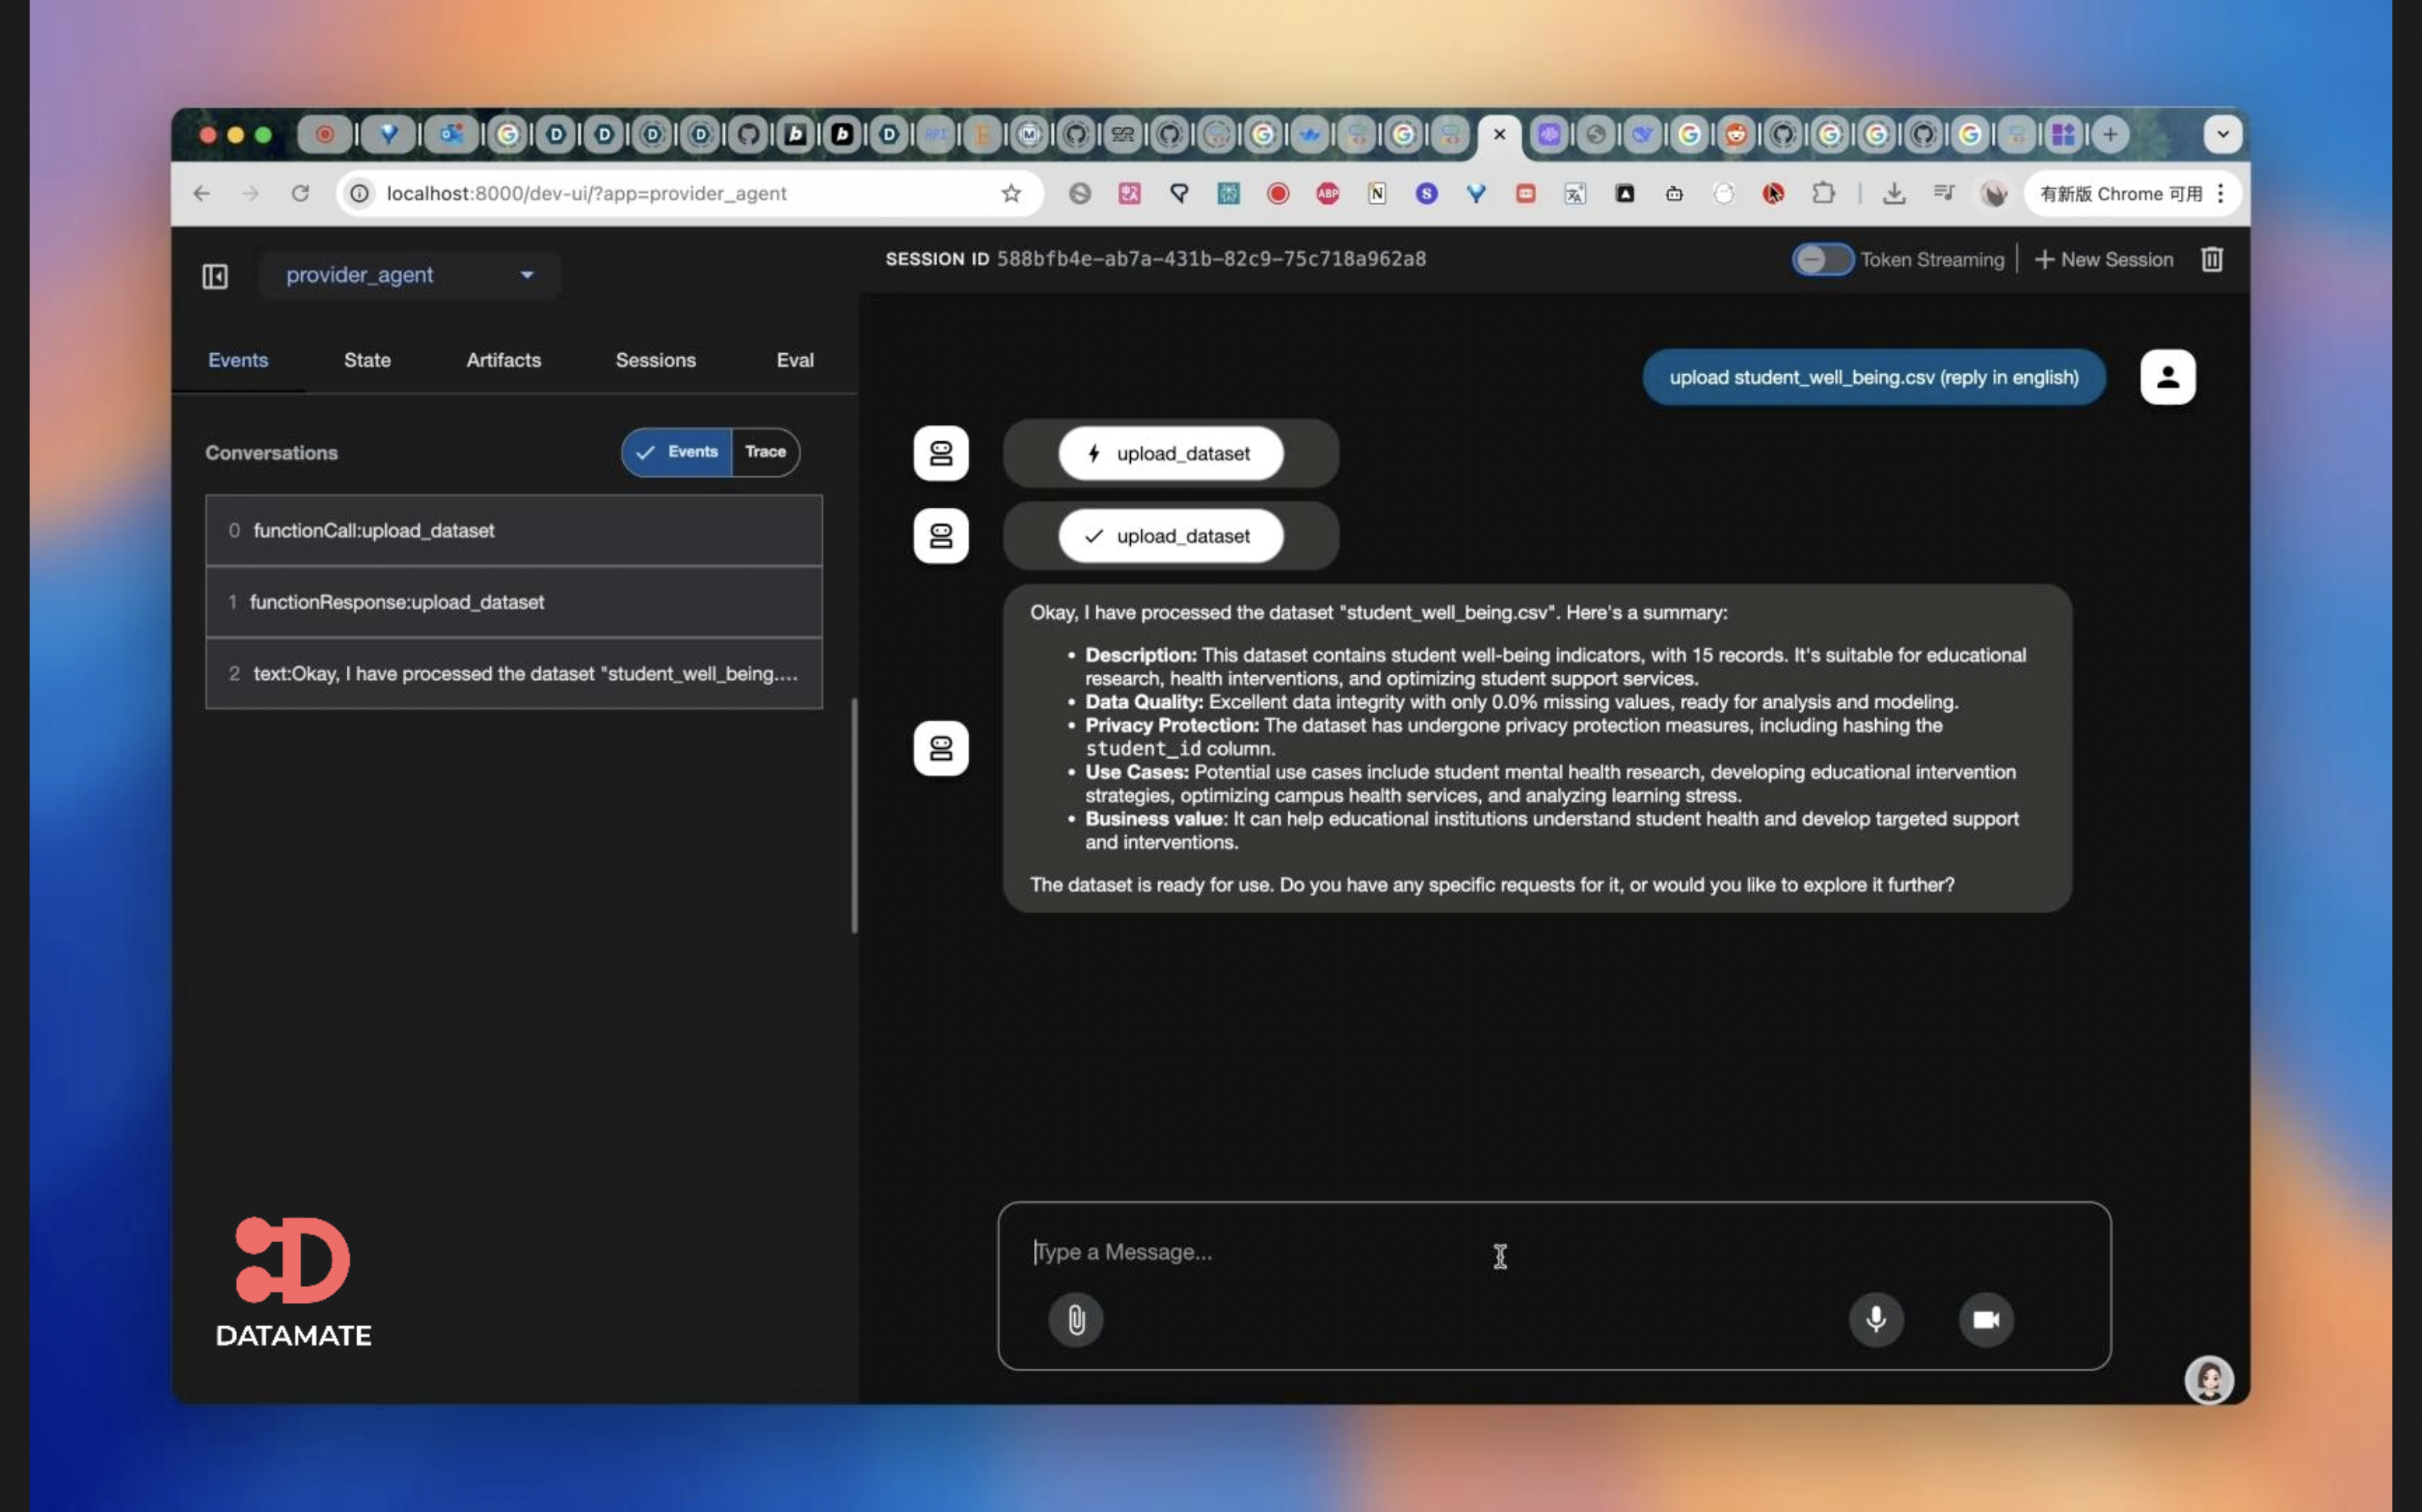The height and width of the screenshot is (1512, 2422).
Task: Open the Sessions tab
Action: coord(655,360)
